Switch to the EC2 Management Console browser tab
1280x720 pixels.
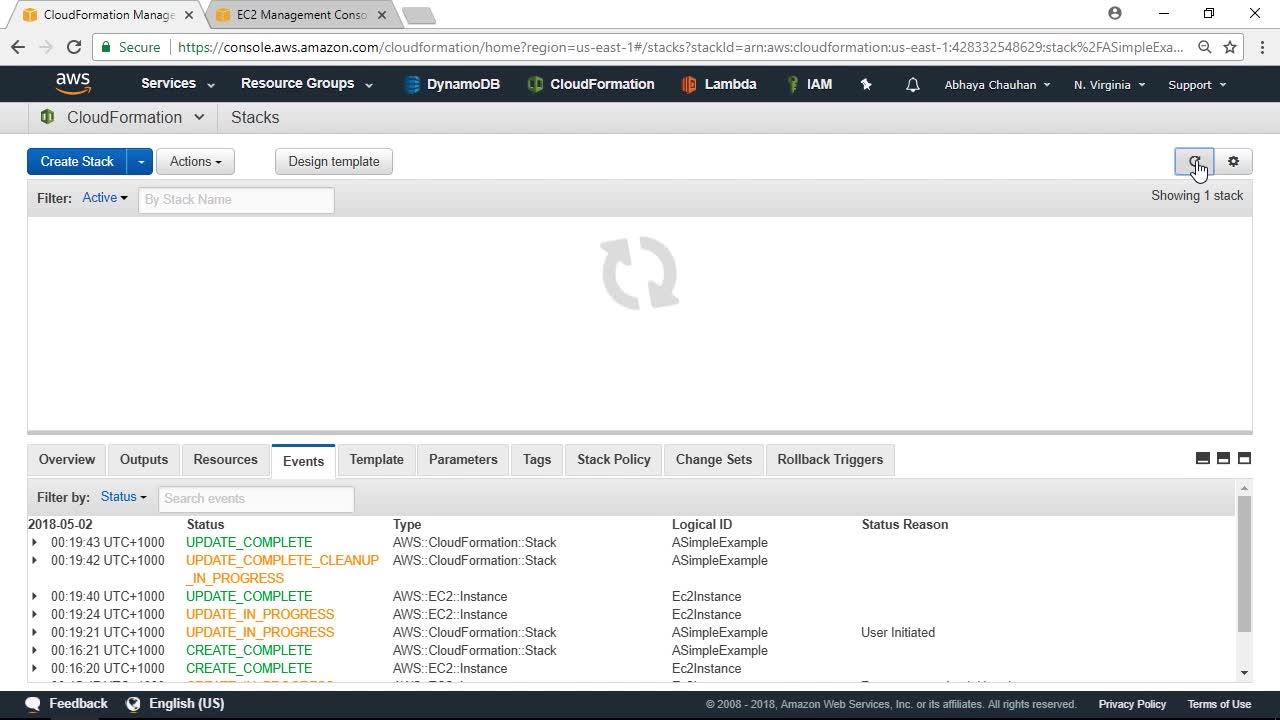[301, 15]
